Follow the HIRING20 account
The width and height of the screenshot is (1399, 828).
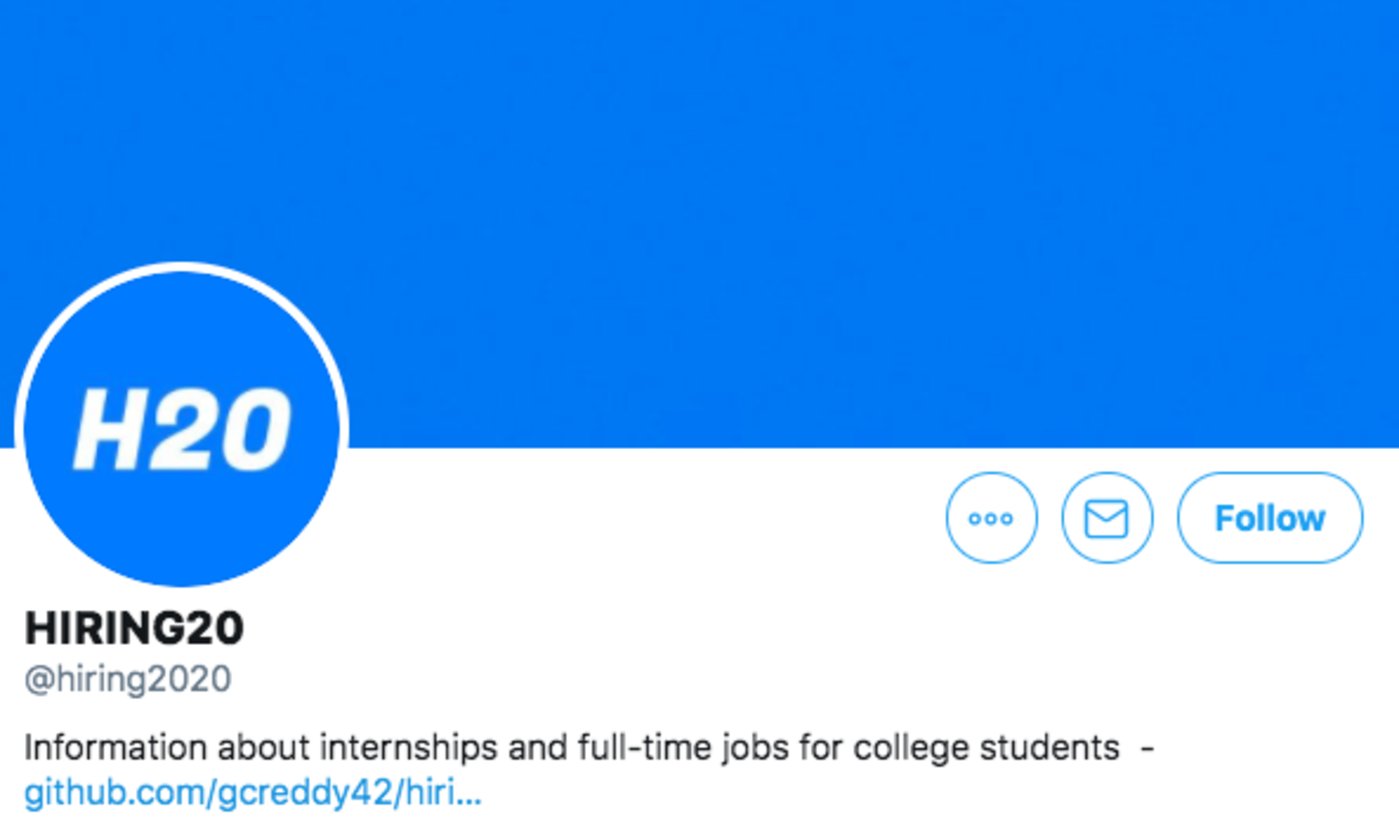(x=1269, y=518)
